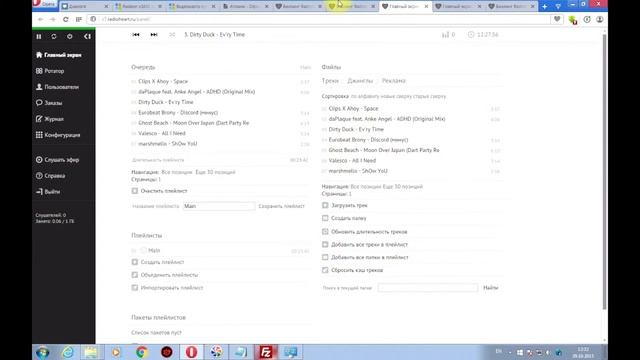
Task: Tick the Очистить плейлист checkbox
Action: pos(135,191)
